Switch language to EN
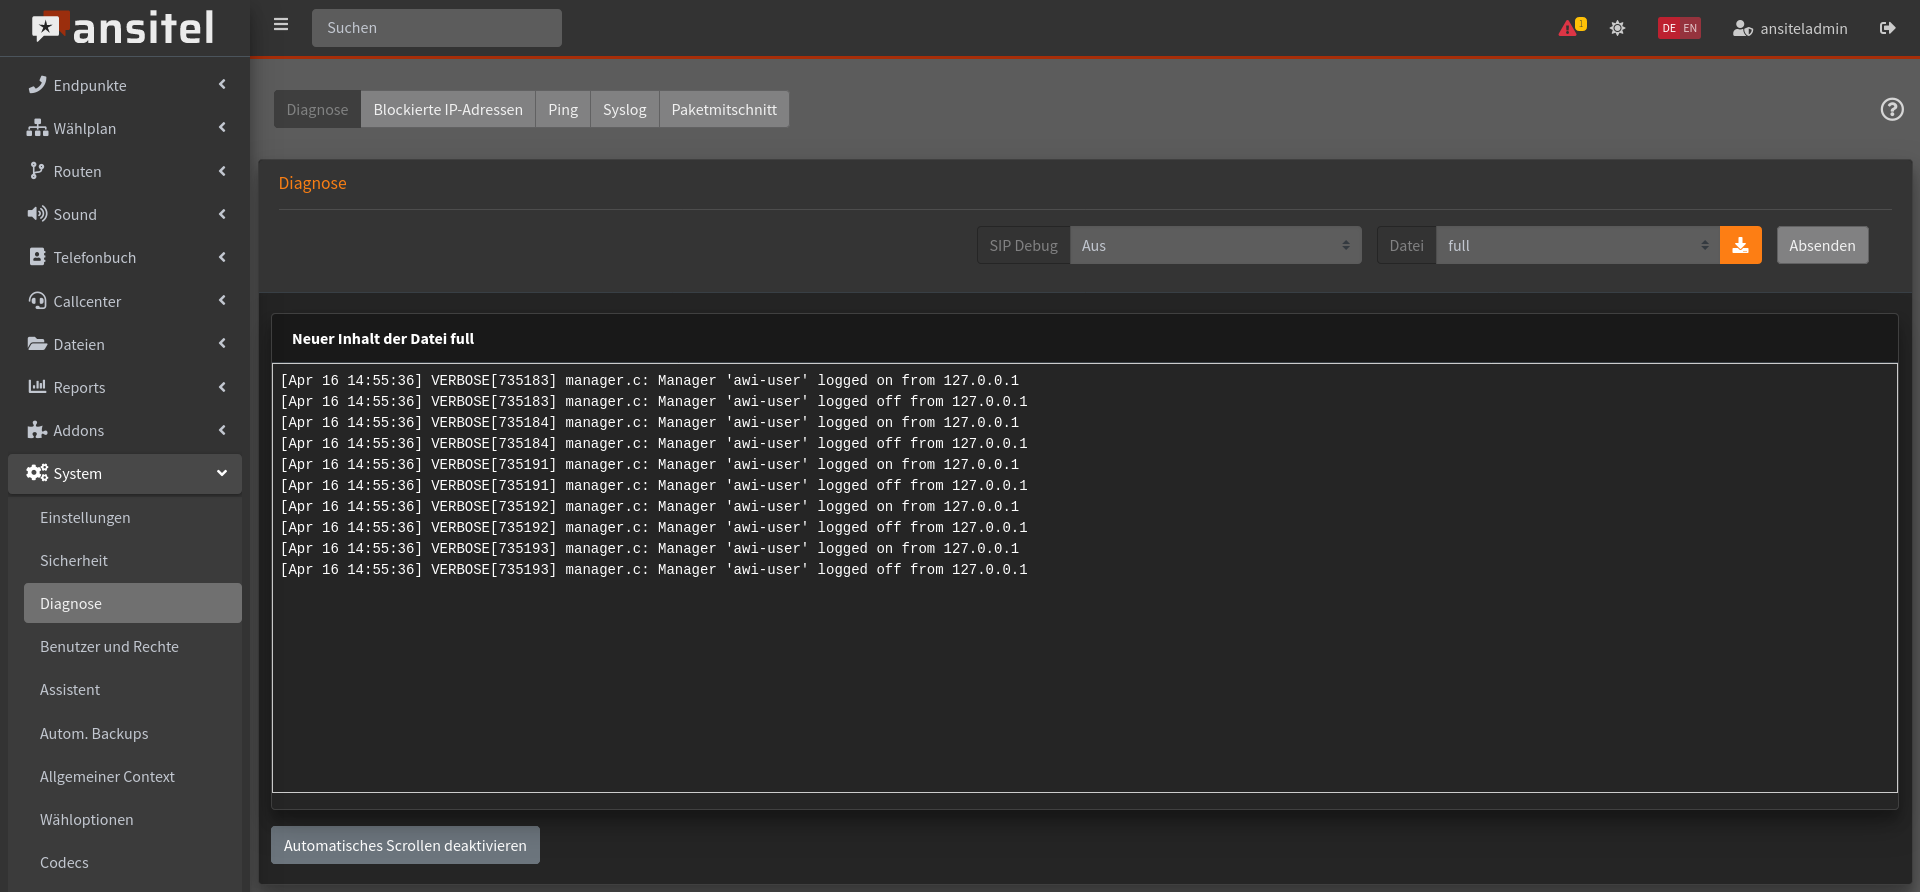 click(x=1690, y=28)
